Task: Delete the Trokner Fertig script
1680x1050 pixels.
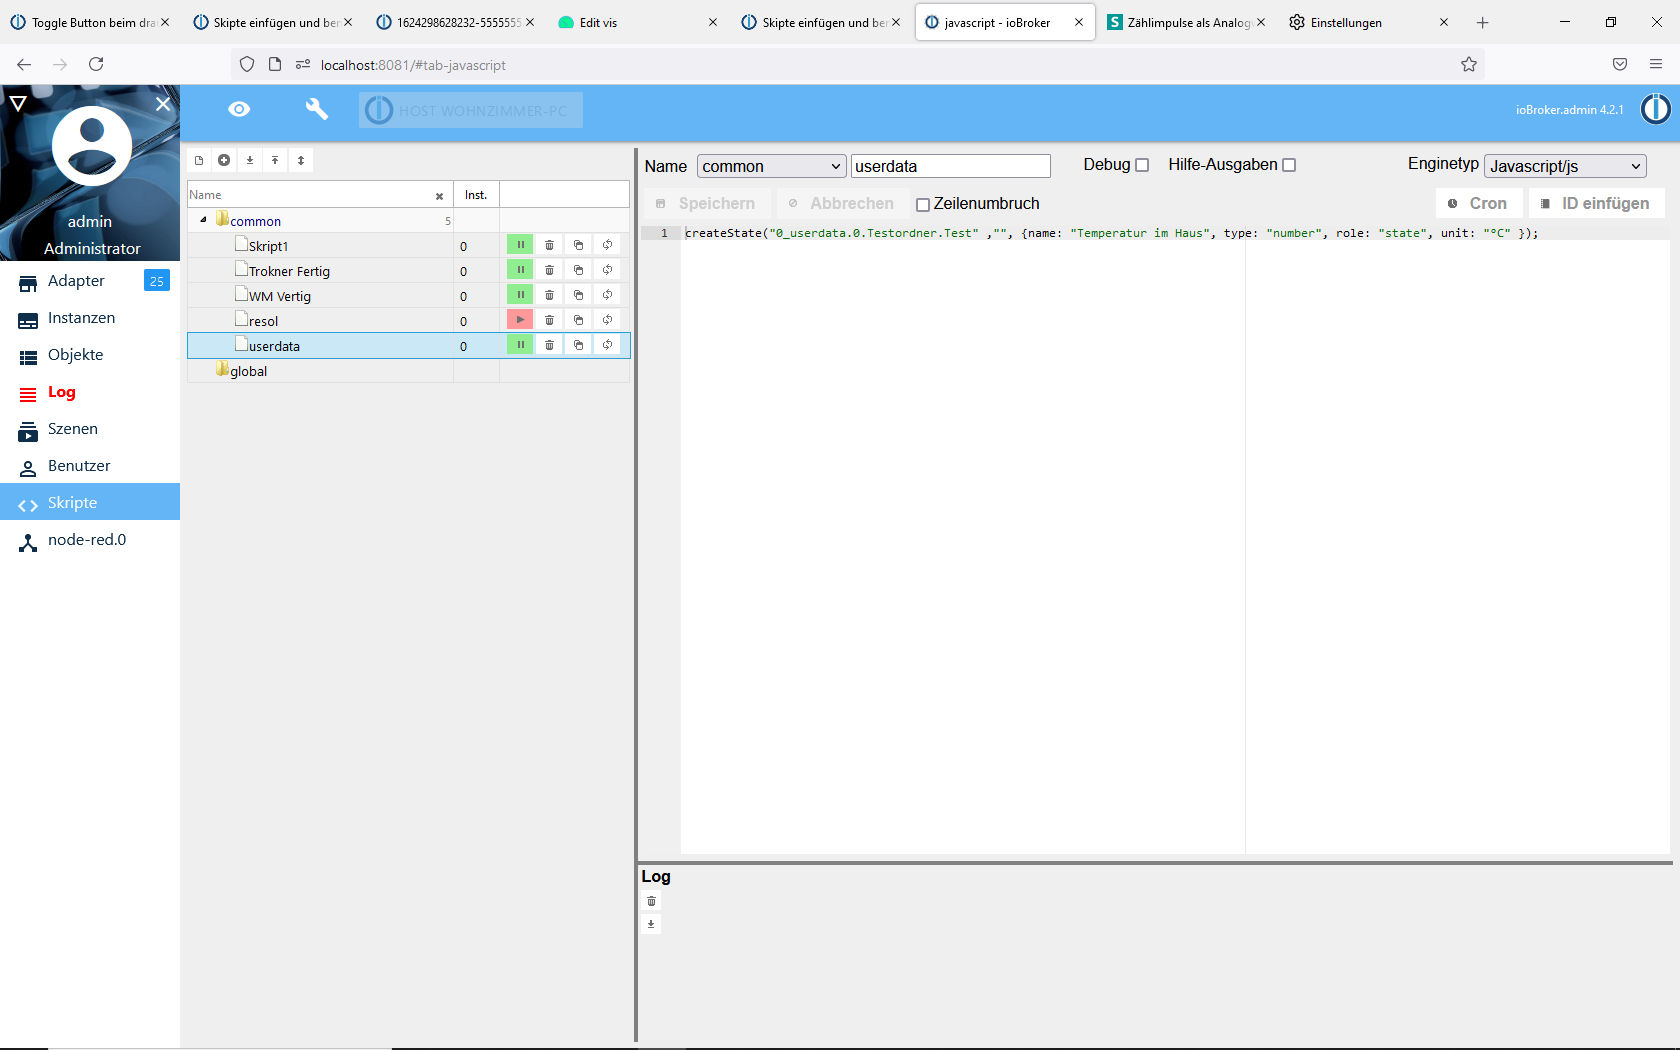Action: [549, 270]
